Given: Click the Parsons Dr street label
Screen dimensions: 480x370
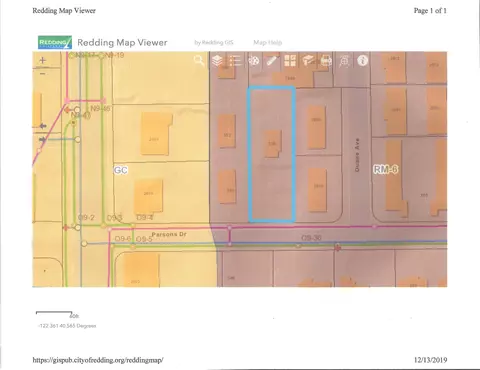Looking at the screenshot, I should pyautogui.click(x=169, y=234).
